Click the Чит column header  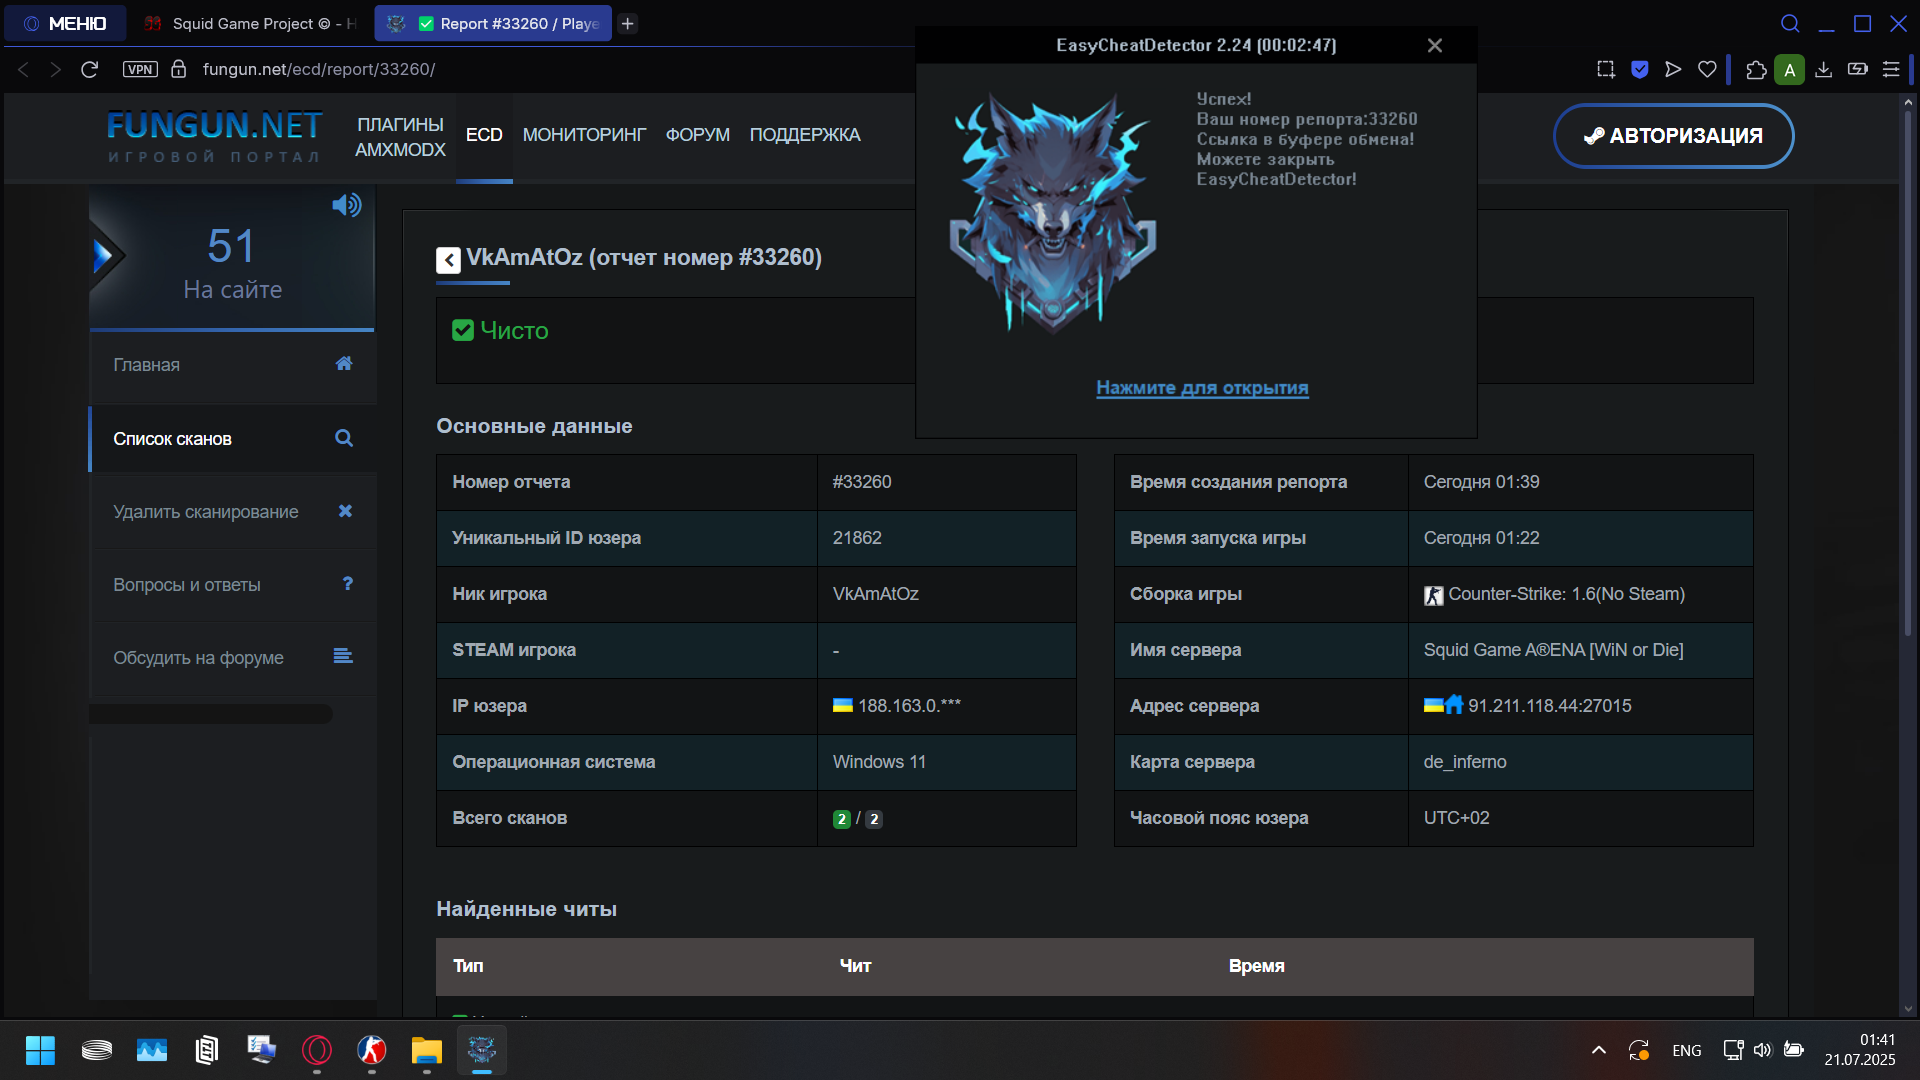point(856,966)
